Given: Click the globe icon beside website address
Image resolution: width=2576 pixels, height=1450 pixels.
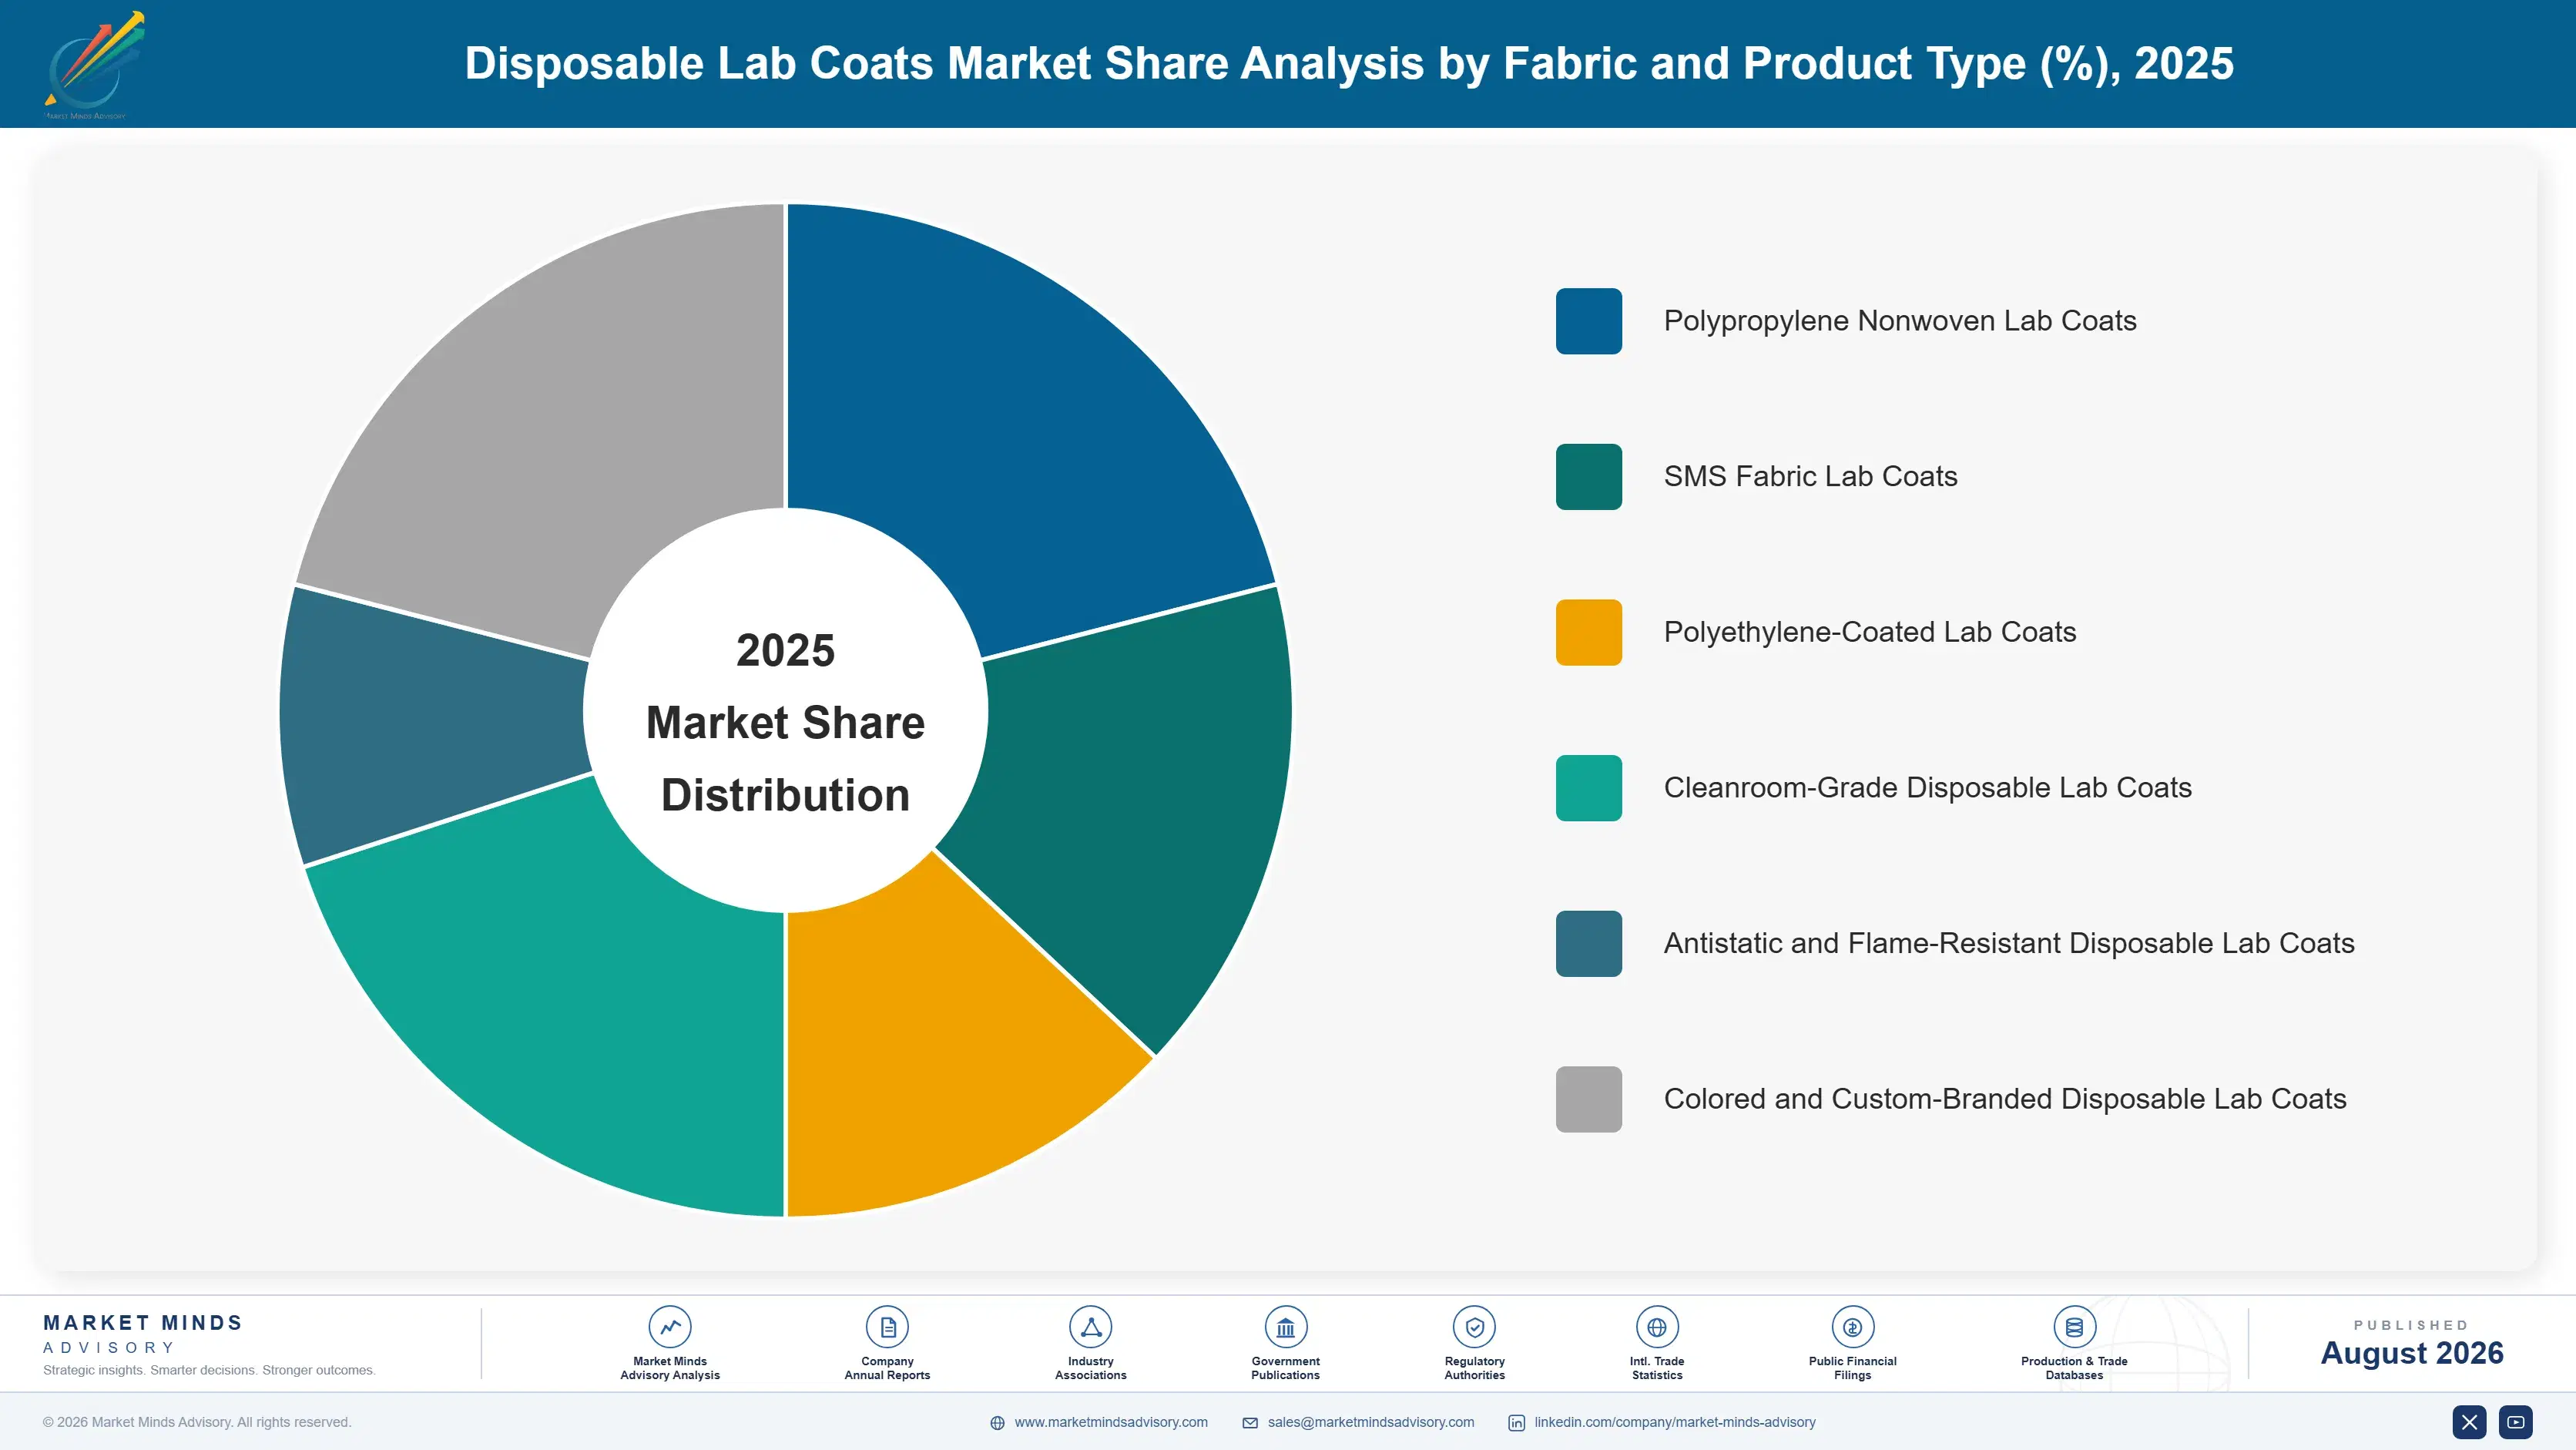Looking at the screenshot, I should [x=997, y=1423].
